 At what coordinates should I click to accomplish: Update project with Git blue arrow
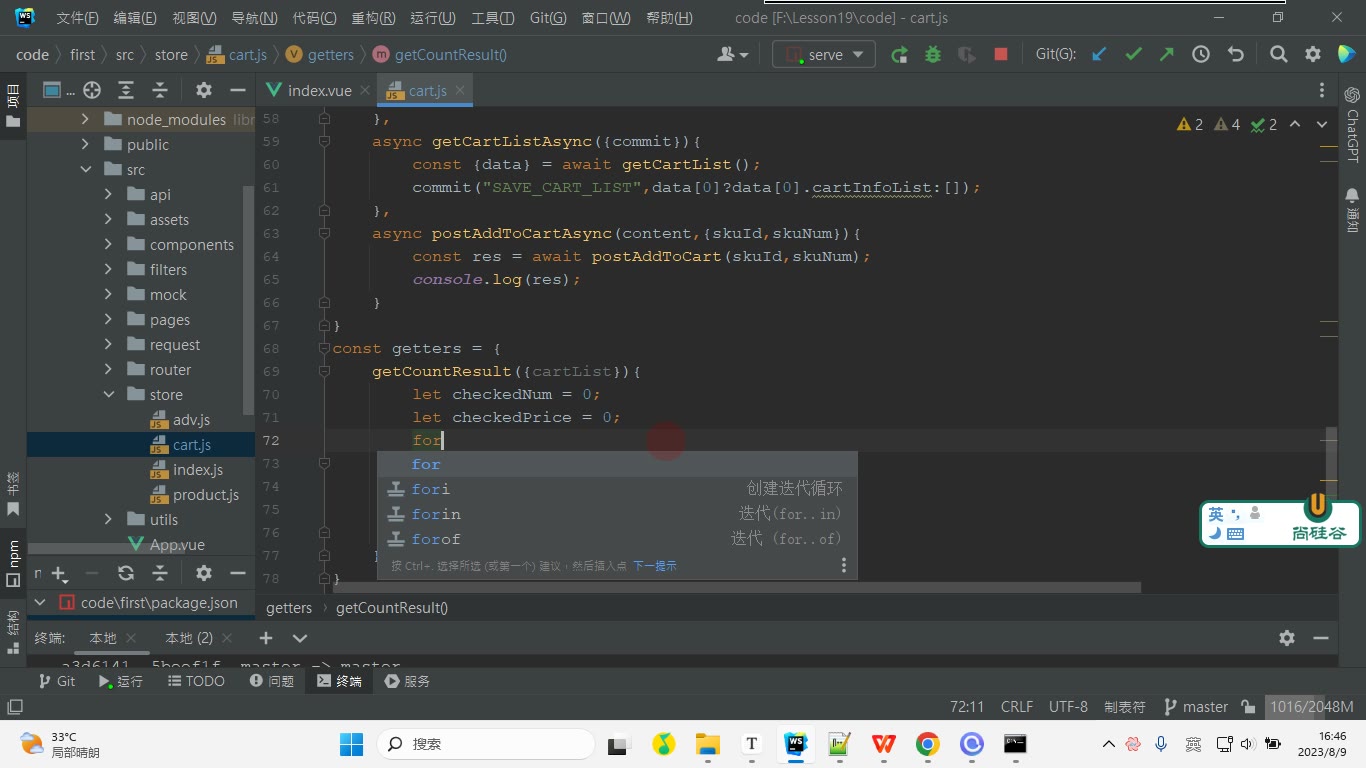(1099, 55)
